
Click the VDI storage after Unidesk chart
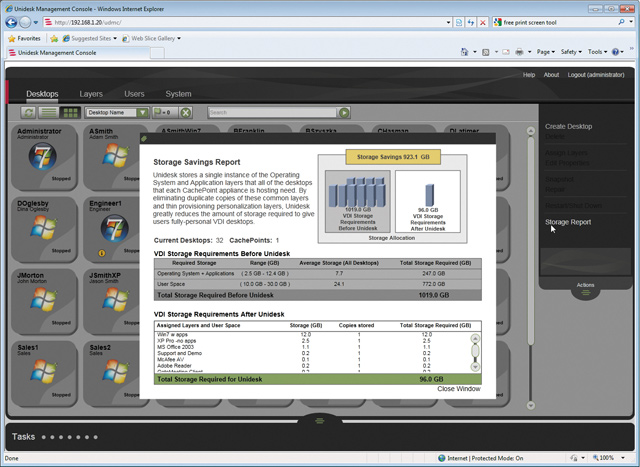point(428,201)
